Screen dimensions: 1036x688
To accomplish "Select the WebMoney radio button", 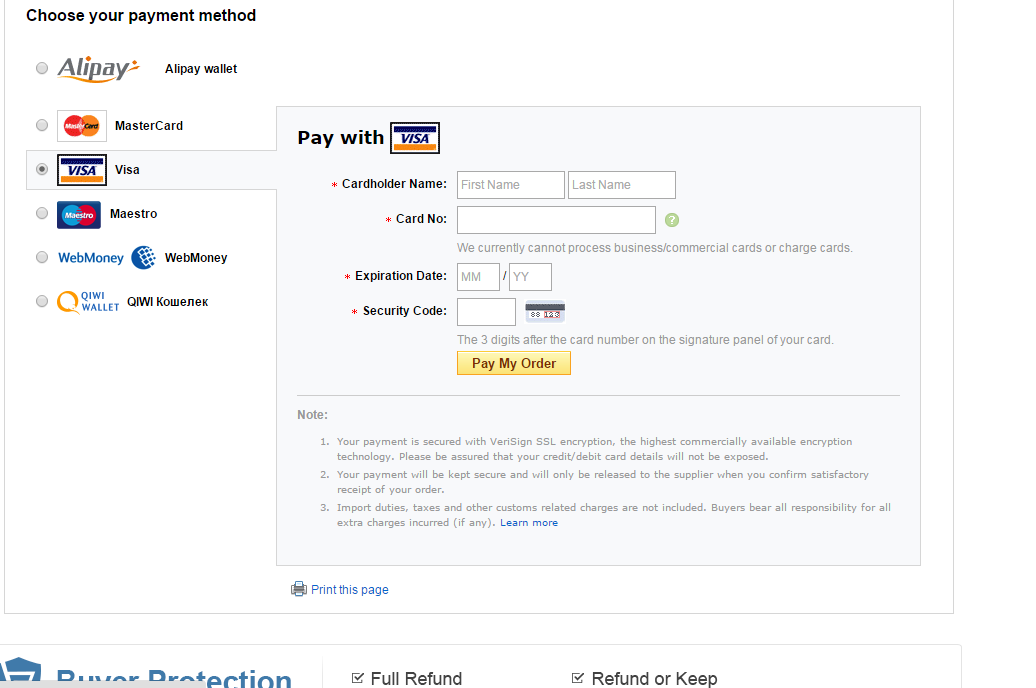I will coord(42,257).
